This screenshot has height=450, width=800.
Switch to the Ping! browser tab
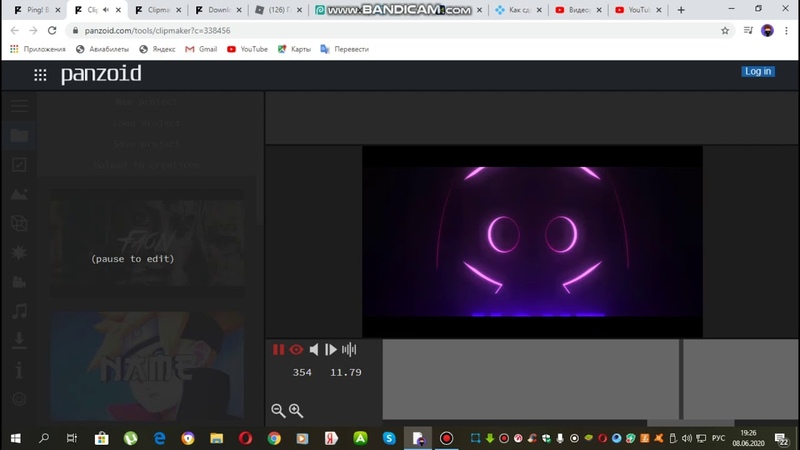(36, 10)
